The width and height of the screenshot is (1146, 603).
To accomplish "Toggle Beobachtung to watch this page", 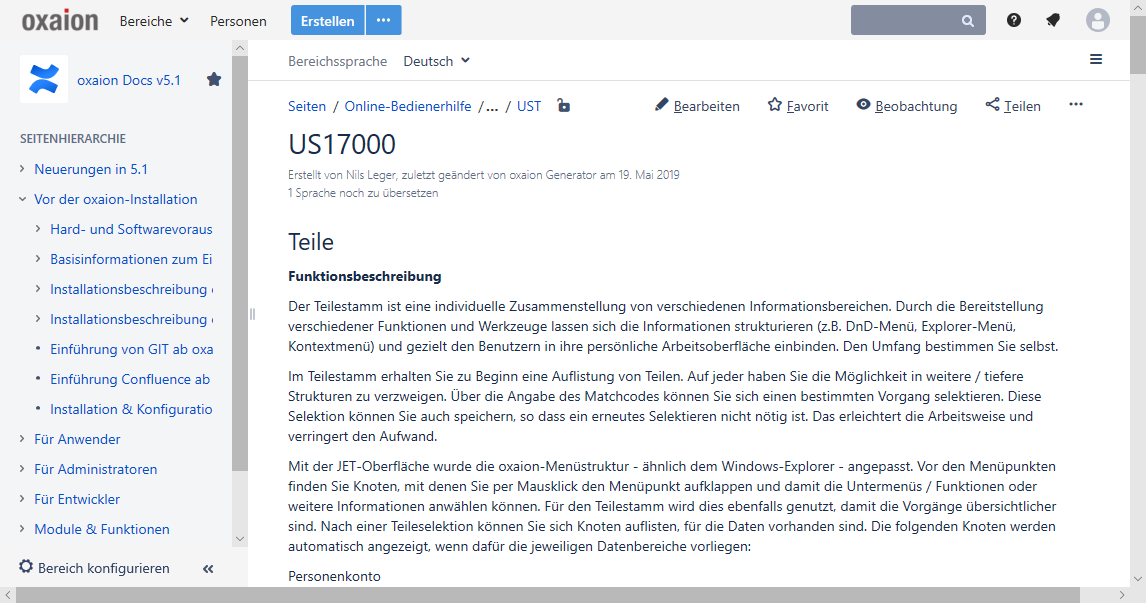I will 907,106.
